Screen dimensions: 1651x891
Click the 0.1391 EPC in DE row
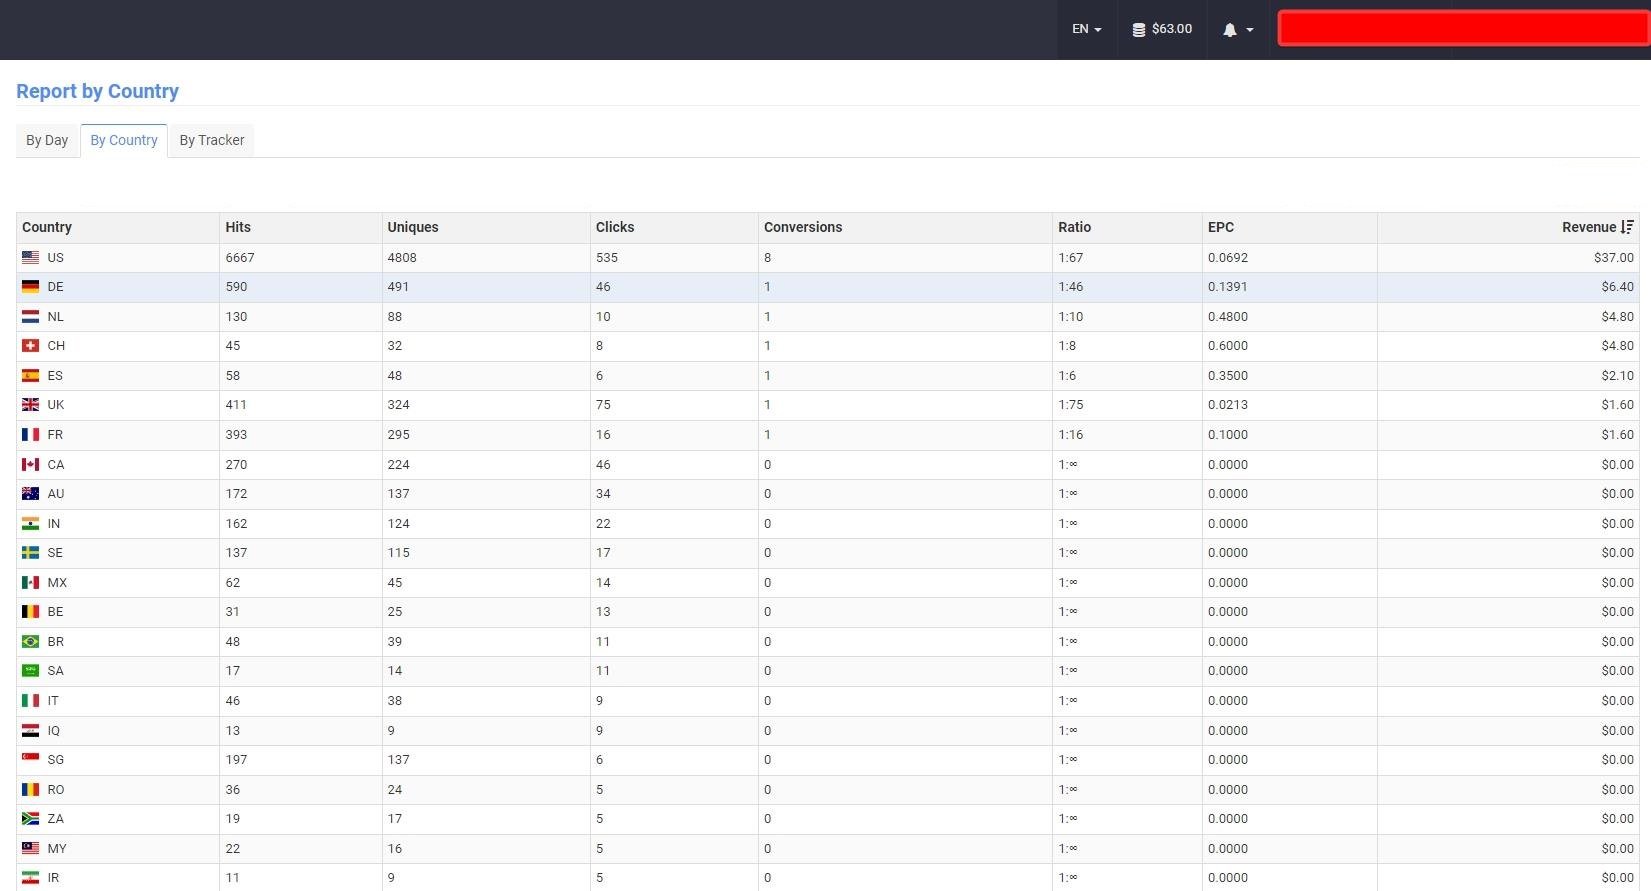(x=1227, y=287)
